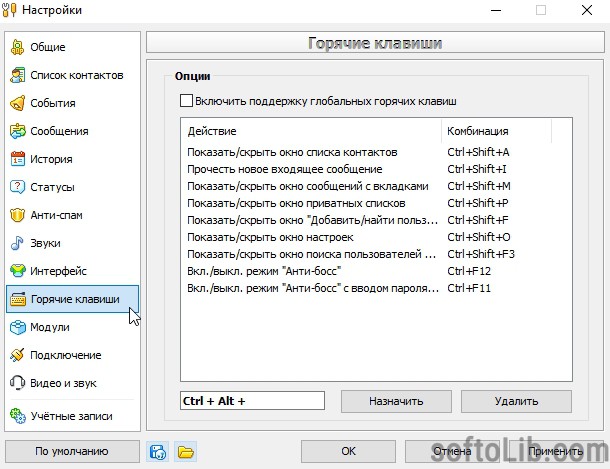Open the Общие settings section
610x469 pixels.
click(72, 47)
